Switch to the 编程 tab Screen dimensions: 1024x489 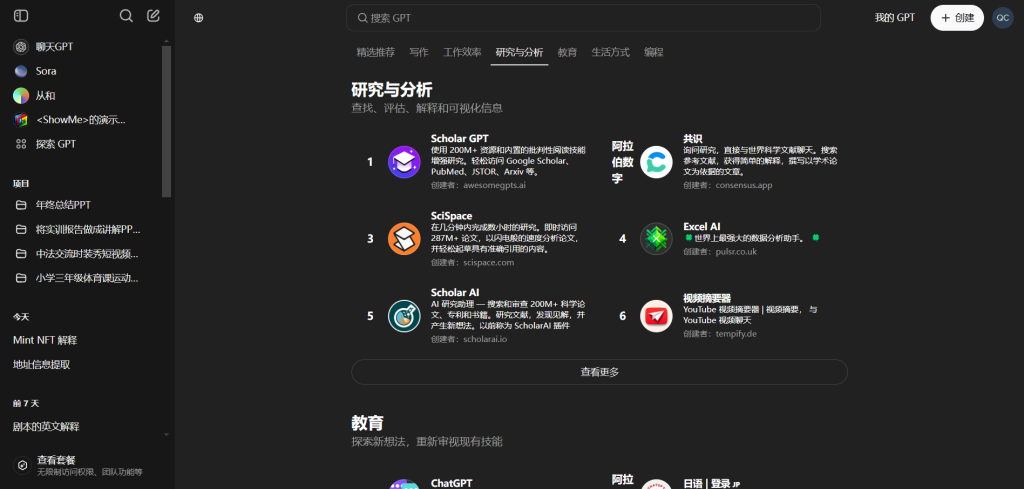coord(654,52)
